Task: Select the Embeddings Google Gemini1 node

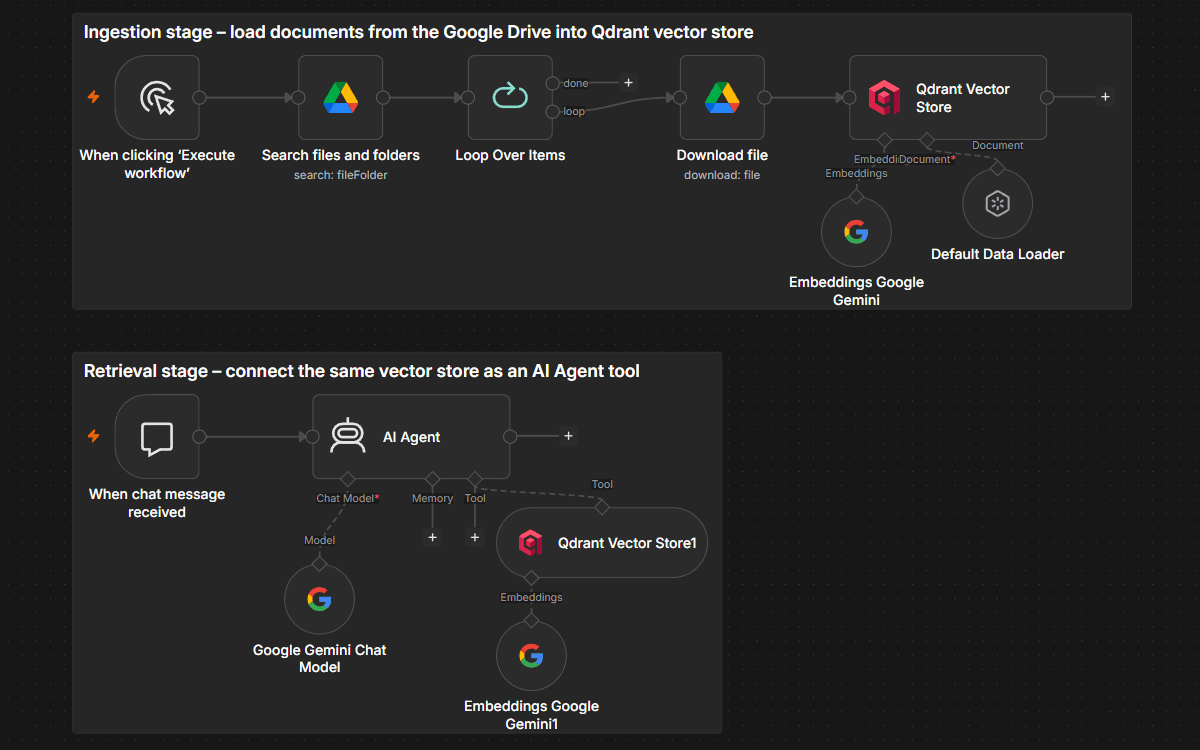Action: pyautogui.click(x=531, y=656)
